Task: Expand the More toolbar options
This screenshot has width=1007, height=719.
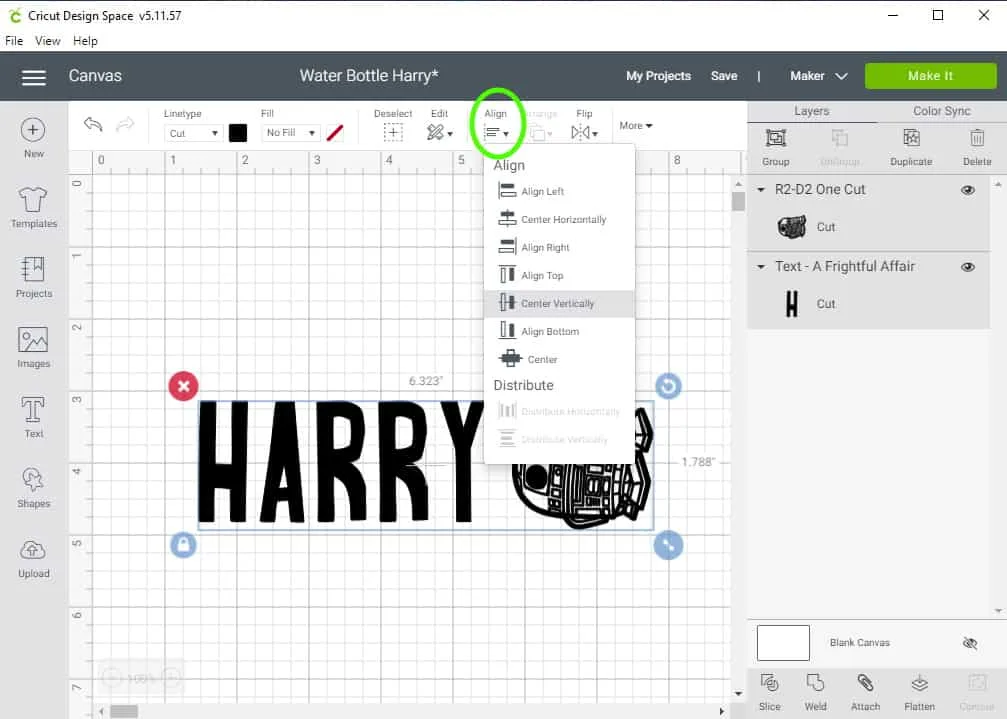Action: pyautogui.click(x=636, y=126)
